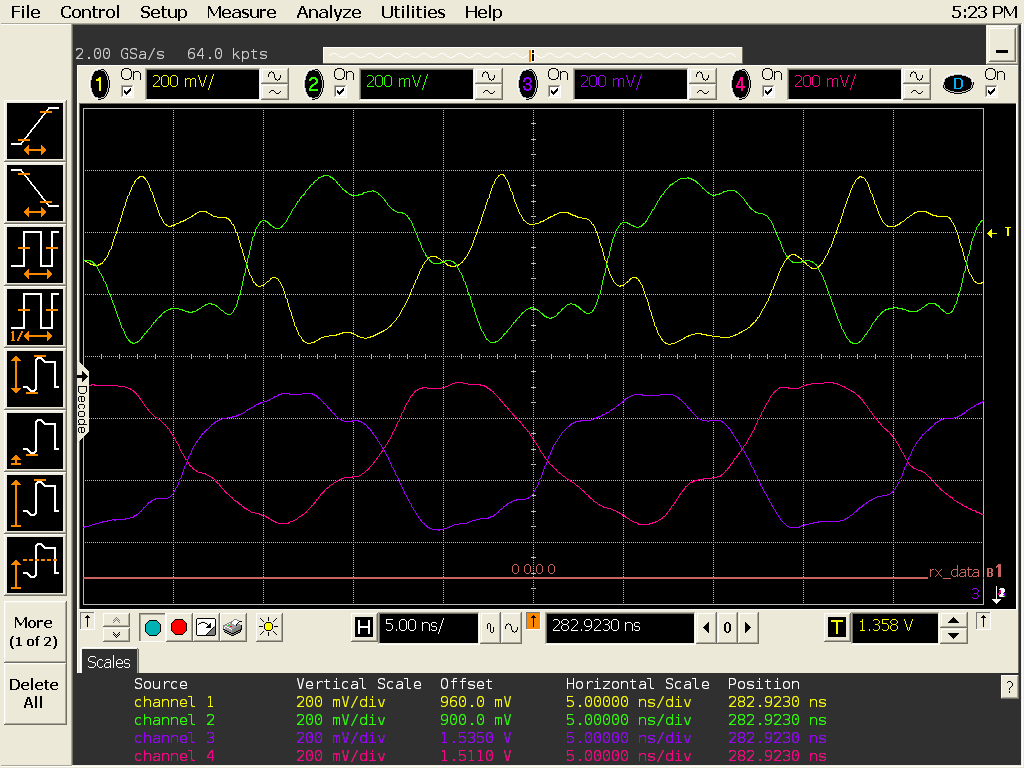The height and width of the screenshot is (768, 1024).
Task: Zoom out horizontal scale (compressed wave icon)
Action: click(490, 628)
